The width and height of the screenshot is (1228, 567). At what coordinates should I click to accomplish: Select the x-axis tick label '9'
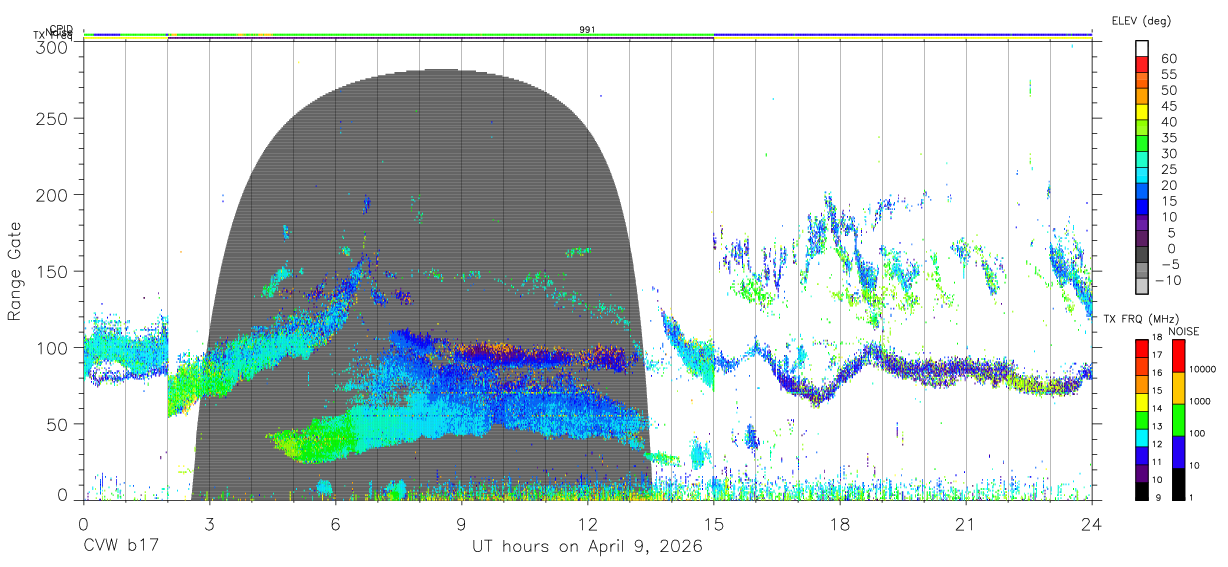[x=461, y=523]
